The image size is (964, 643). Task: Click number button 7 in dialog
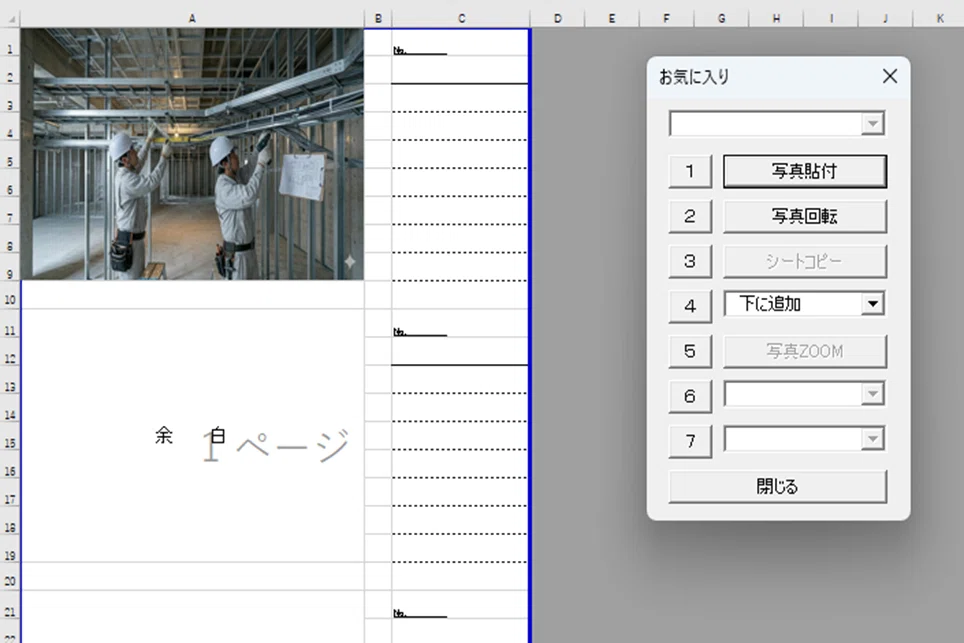click(x=690, y=441)
